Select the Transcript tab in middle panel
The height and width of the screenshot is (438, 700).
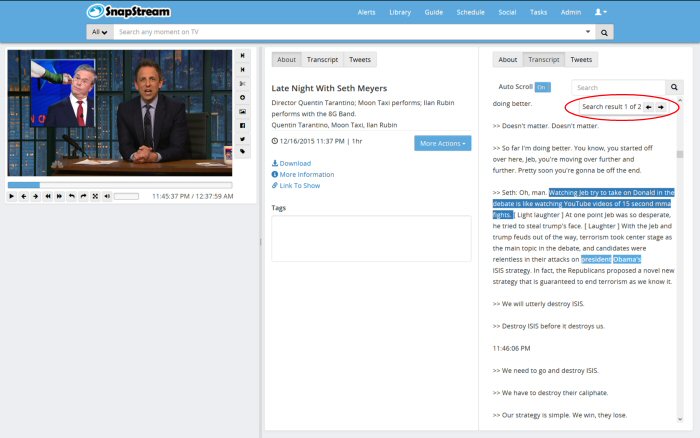pyautogui.click(x=322, y=59)
